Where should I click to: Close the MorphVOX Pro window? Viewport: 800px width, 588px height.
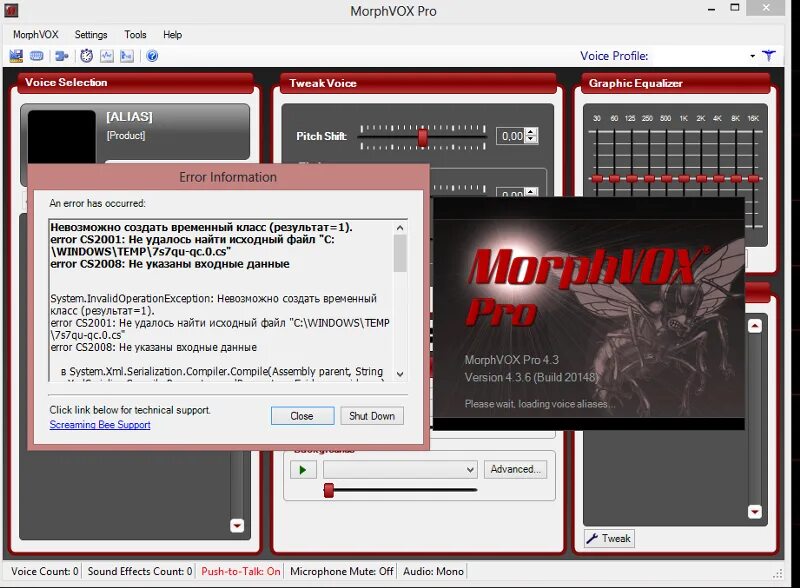766,8
